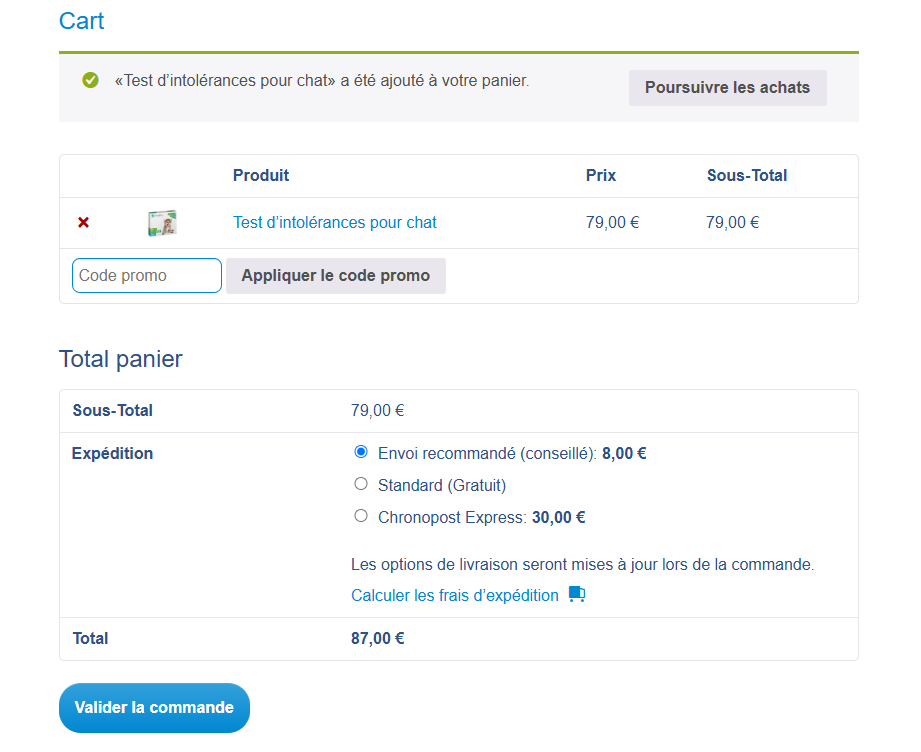The width and height of the screenshot is (921, 752).
Task: Choose the Standard (Gratuit) shipping radio button
Action: coord(361,484)
